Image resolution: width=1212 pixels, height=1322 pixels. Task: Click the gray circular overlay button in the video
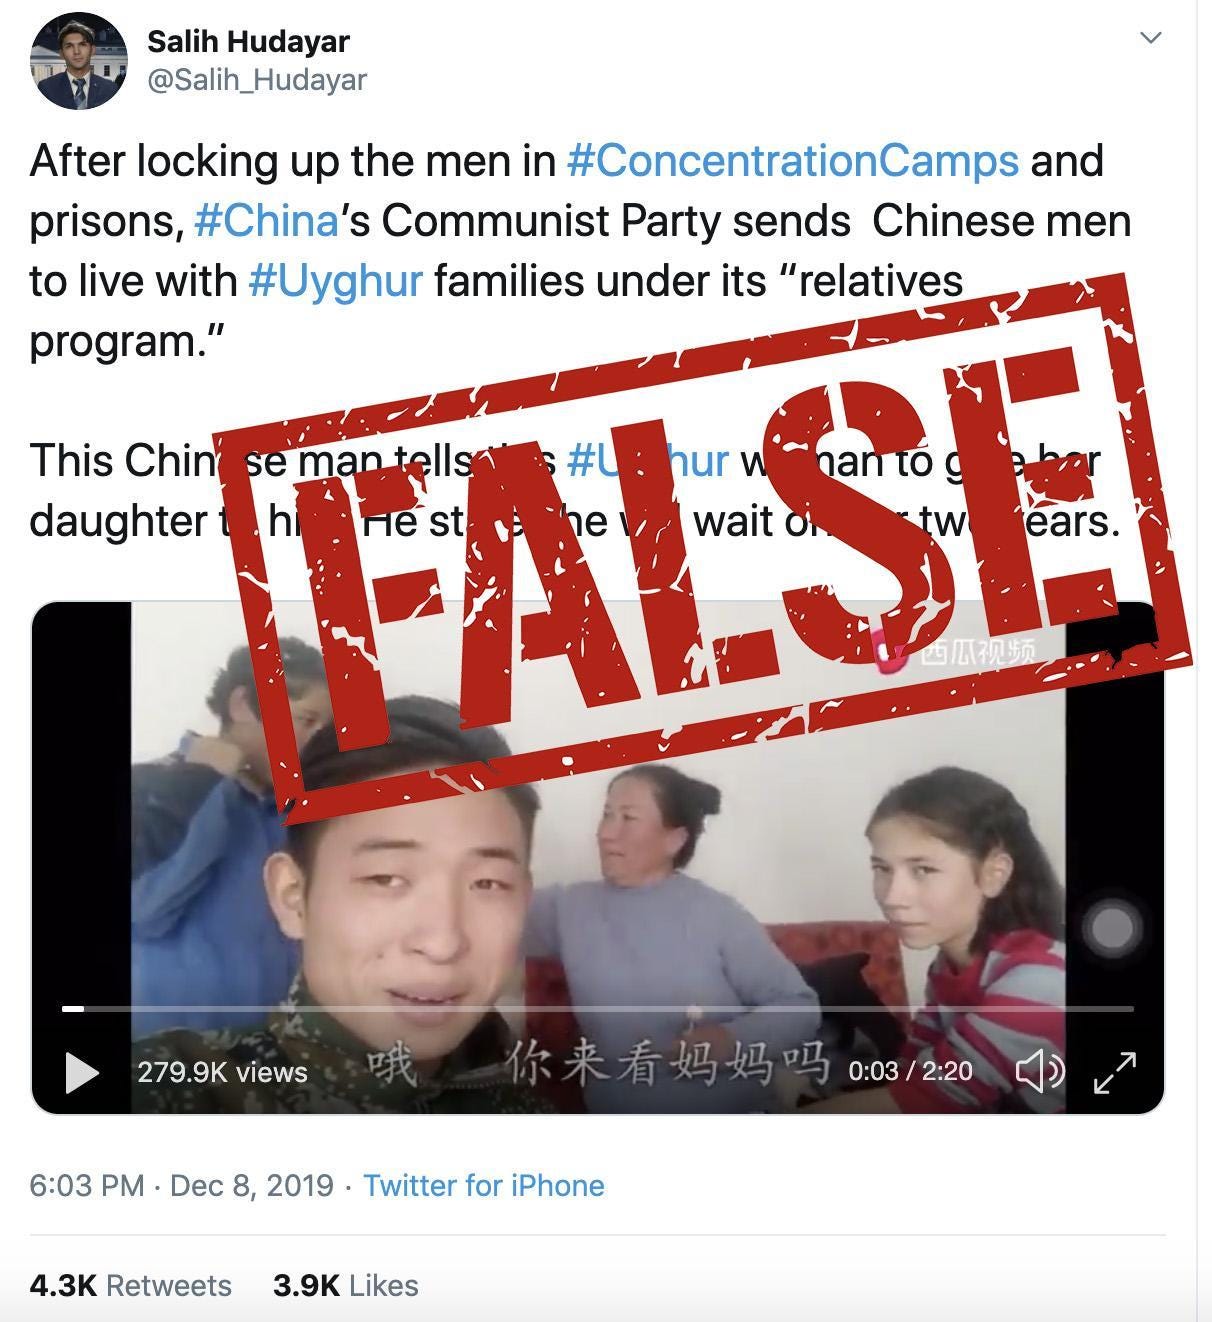(x=1110, y=927)
